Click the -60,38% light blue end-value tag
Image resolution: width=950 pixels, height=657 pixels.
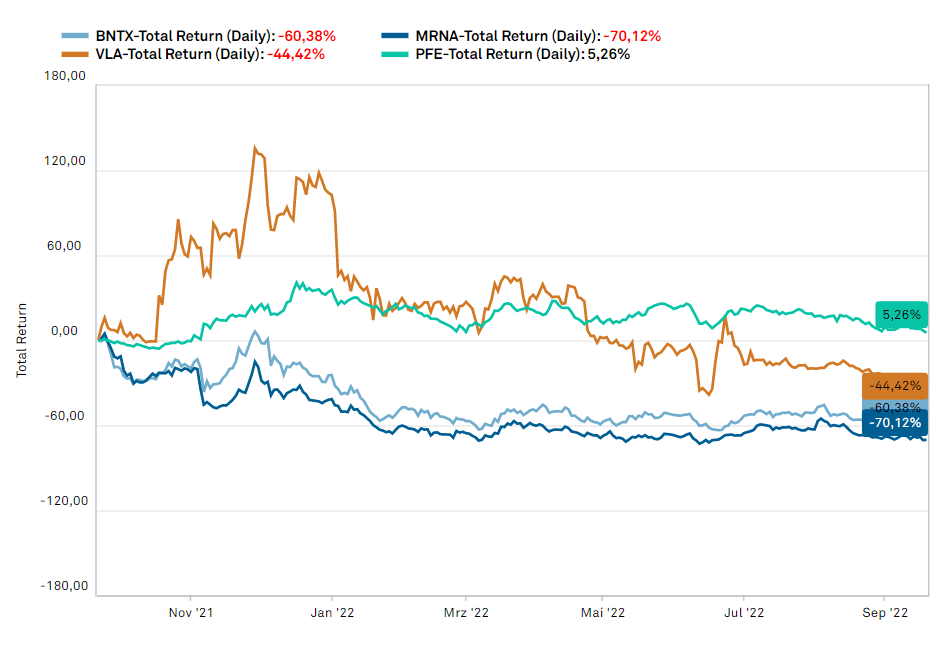click(x=895, y=405)
